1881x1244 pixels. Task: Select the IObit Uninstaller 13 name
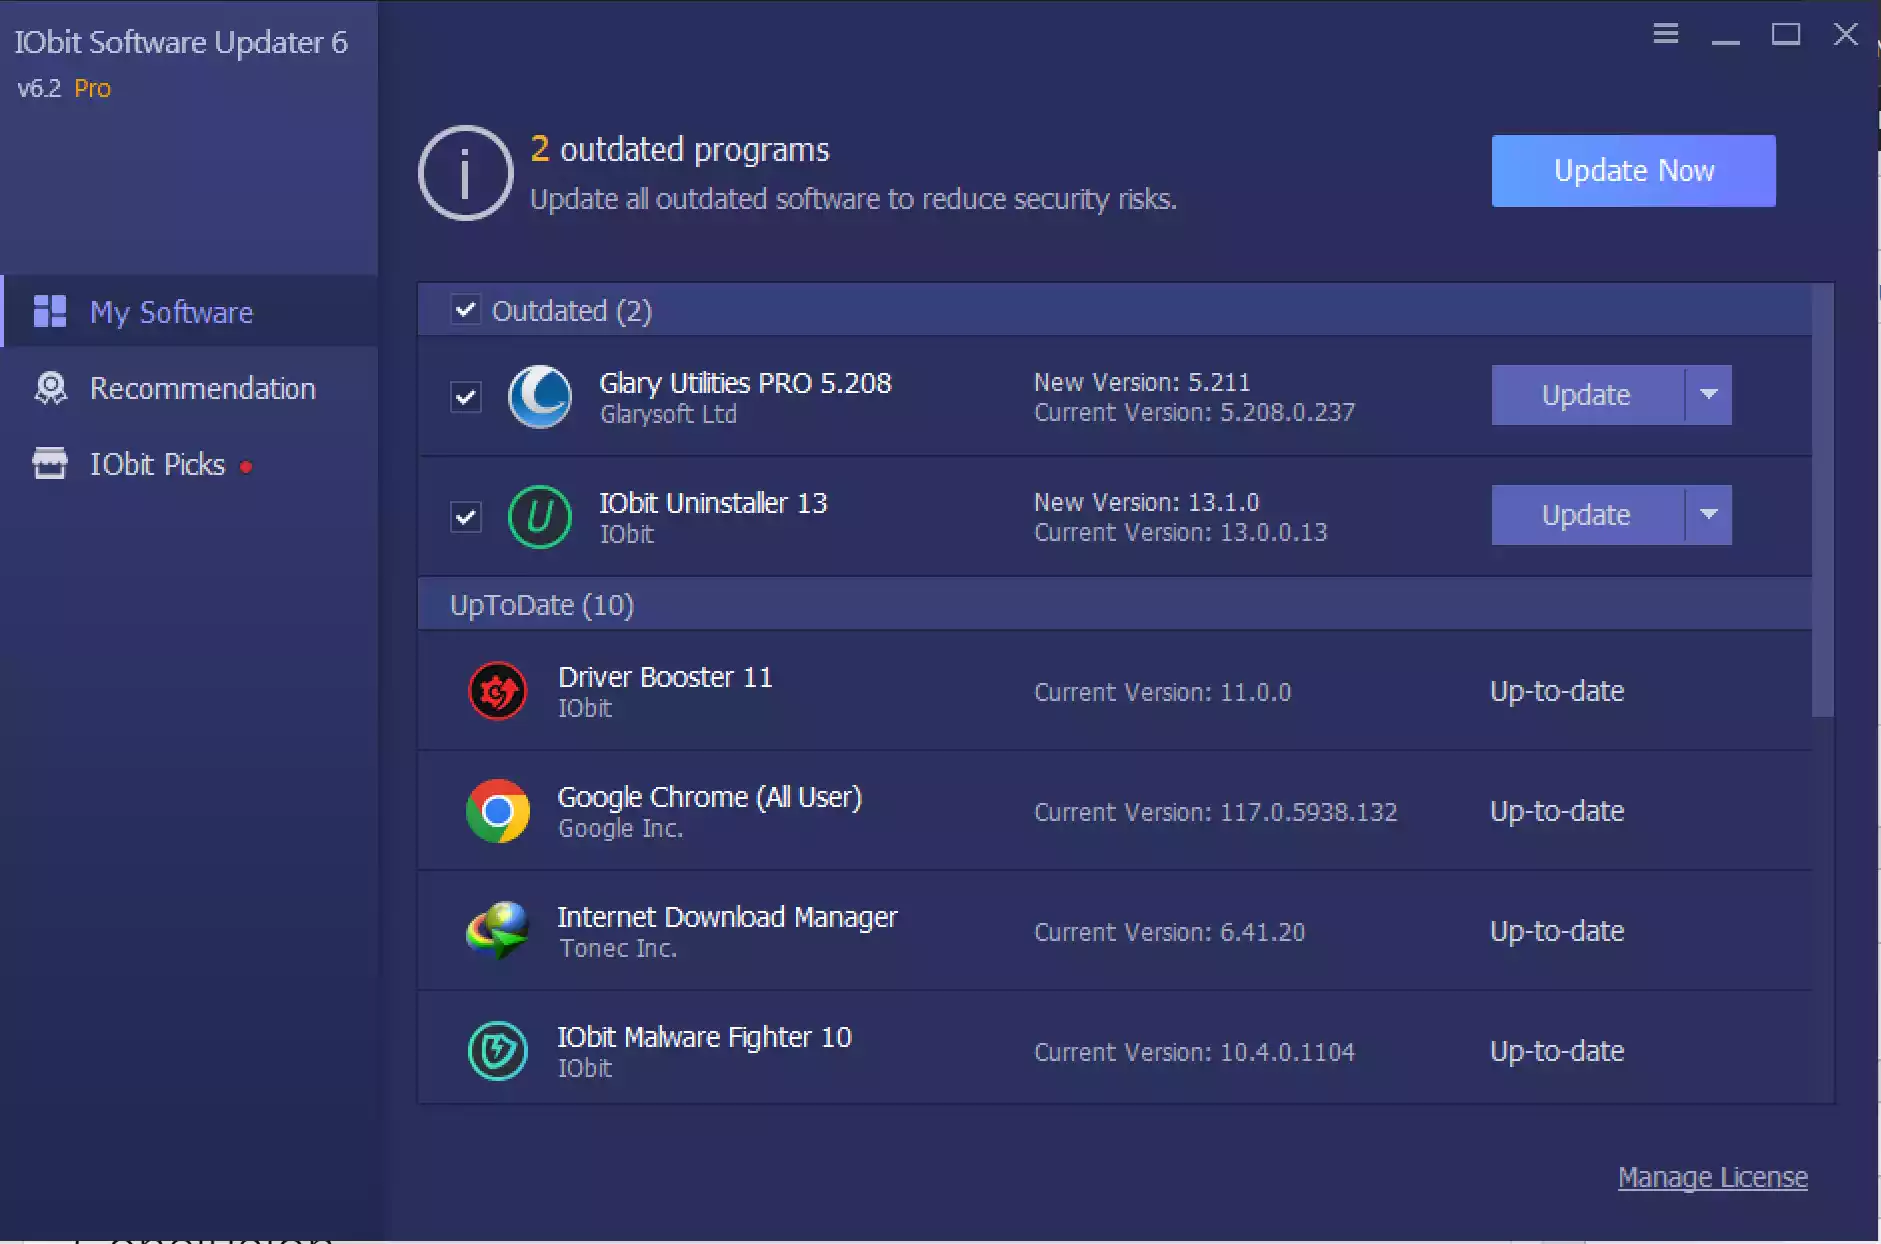(x=713, y=503)
